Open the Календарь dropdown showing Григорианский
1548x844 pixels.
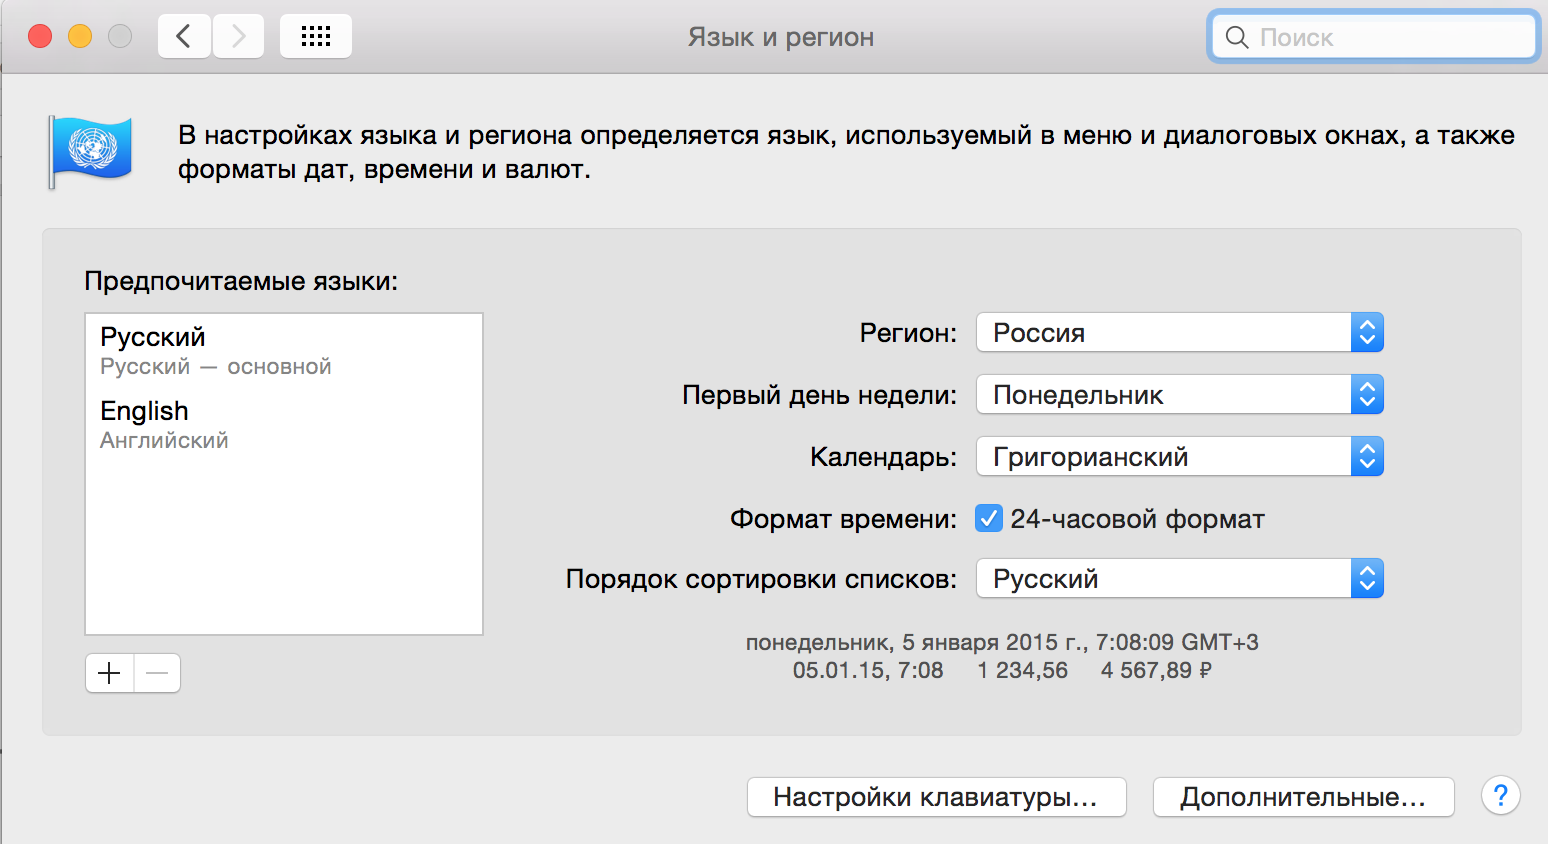1179,457
